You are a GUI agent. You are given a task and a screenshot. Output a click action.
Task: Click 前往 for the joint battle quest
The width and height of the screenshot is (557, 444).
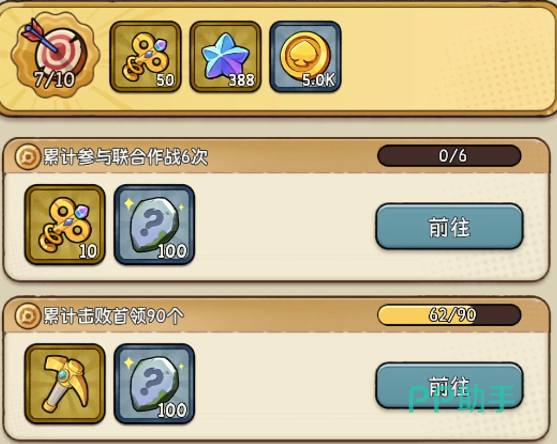point(449,226)
